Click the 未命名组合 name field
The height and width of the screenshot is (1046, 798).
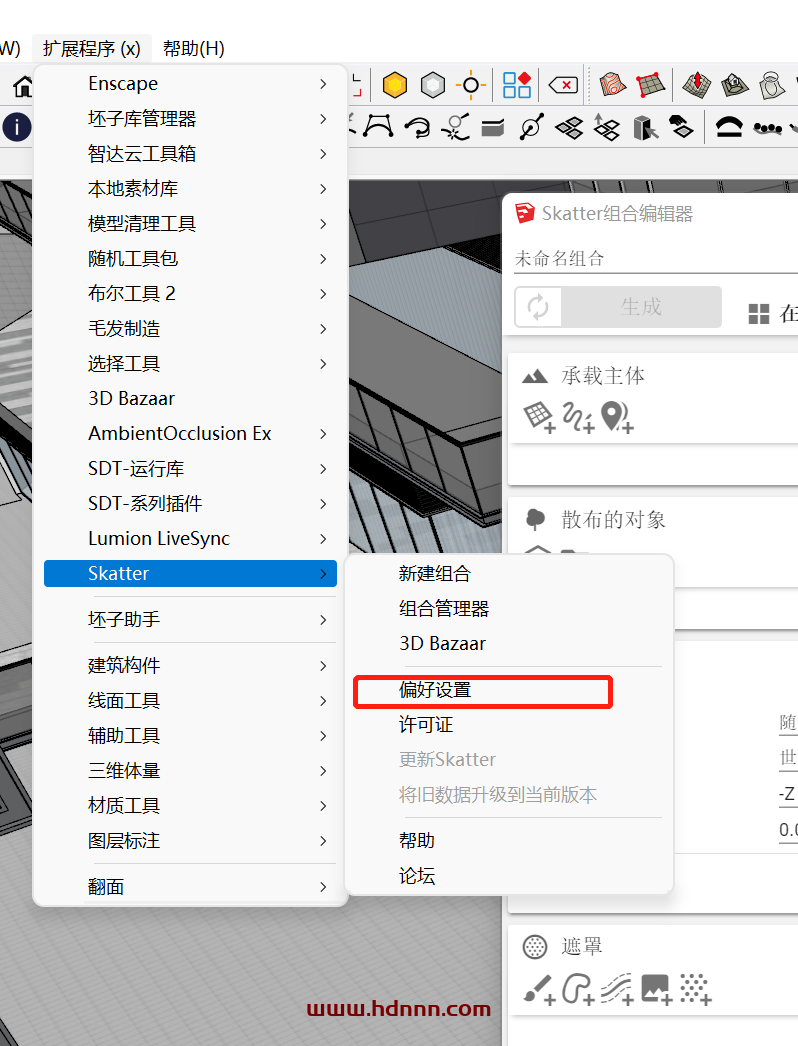(656, 258)
